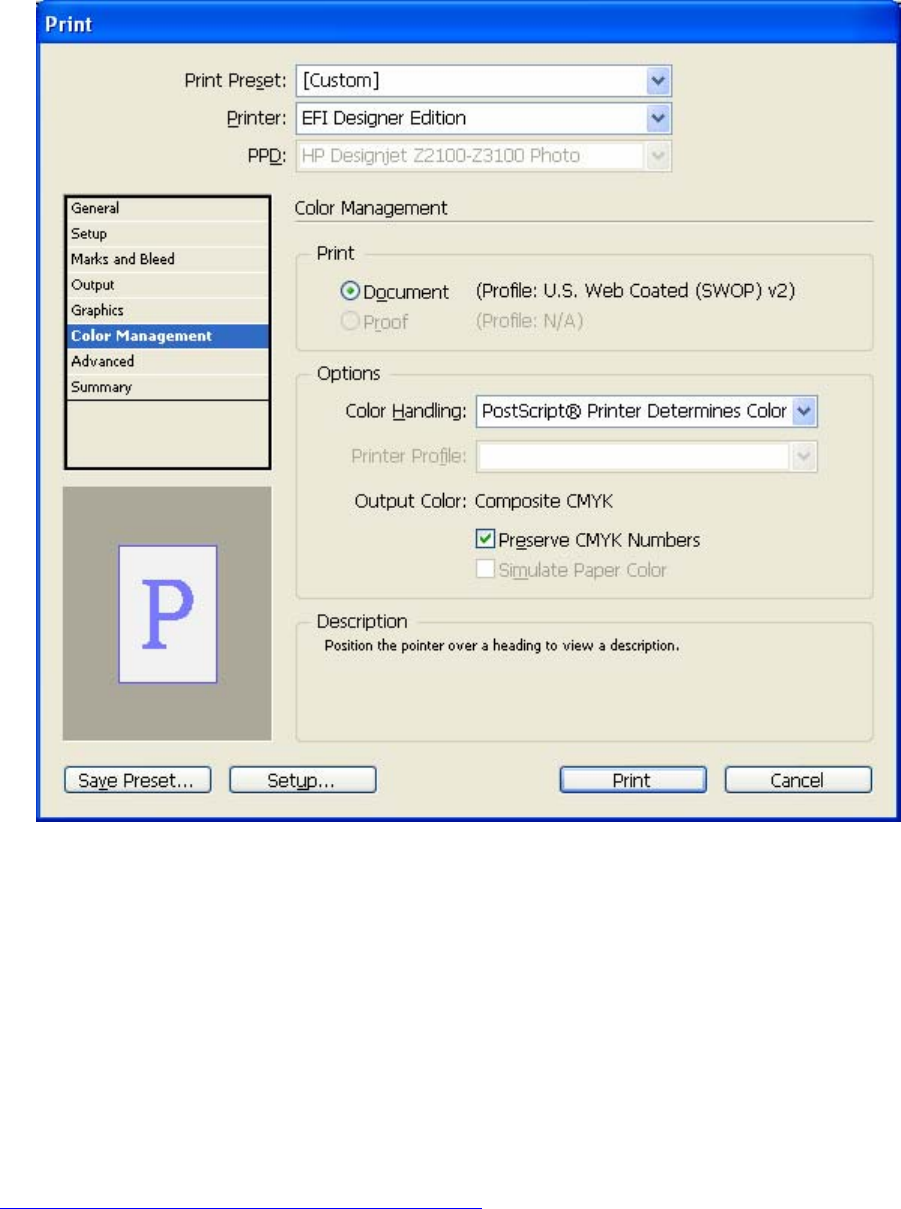This screenshot has height=1209, width=901.
Task: Open the Advanced panel
Action: click(168, 362)
